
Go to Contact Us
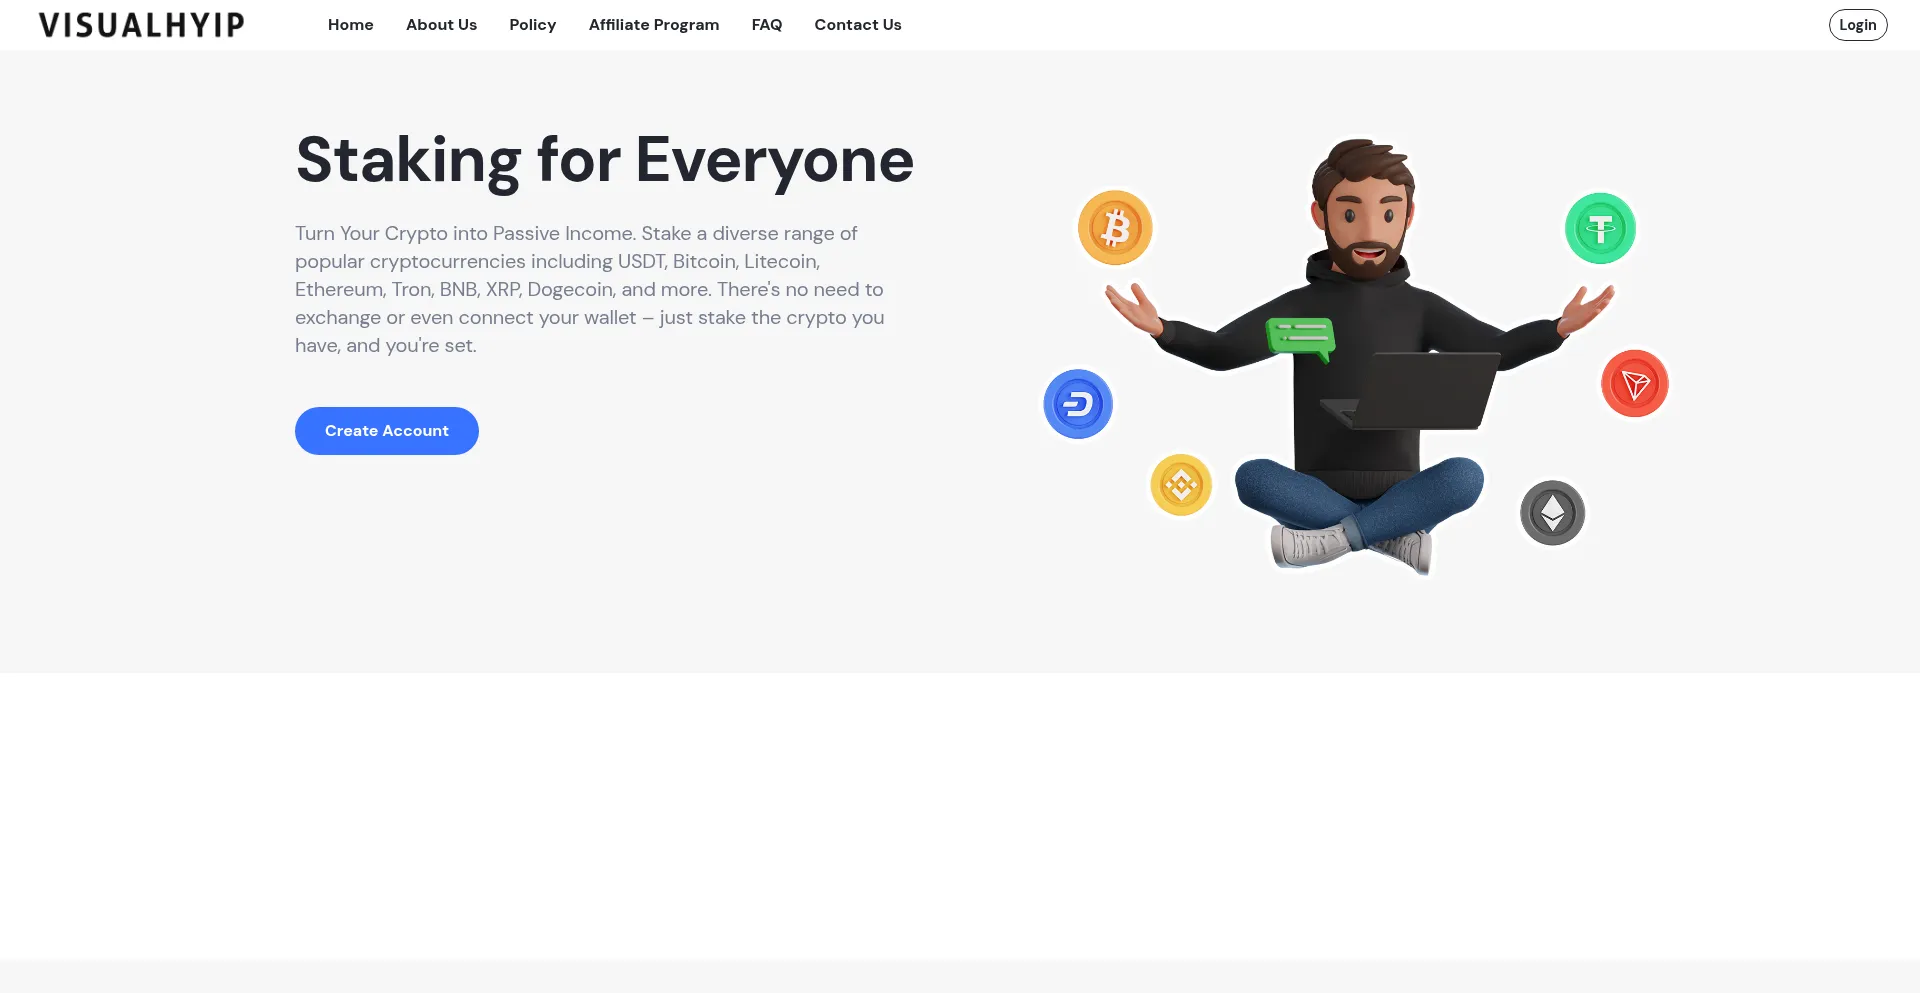858,25
